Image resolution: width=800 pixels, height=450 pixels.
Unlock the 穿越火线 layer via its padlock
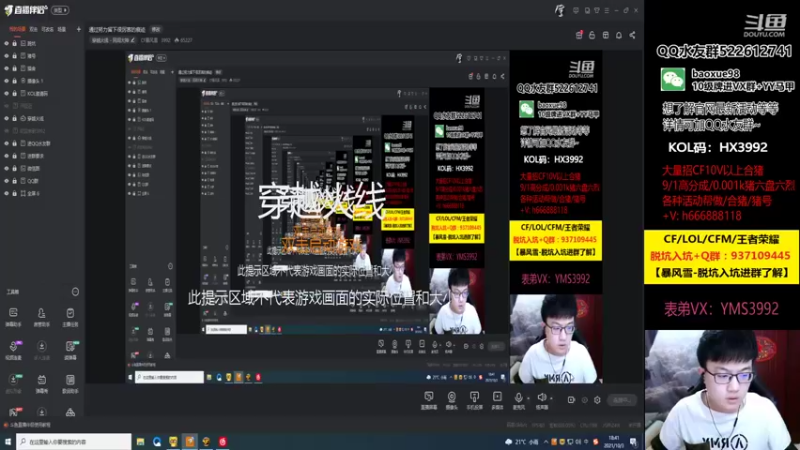coord(14,118)
